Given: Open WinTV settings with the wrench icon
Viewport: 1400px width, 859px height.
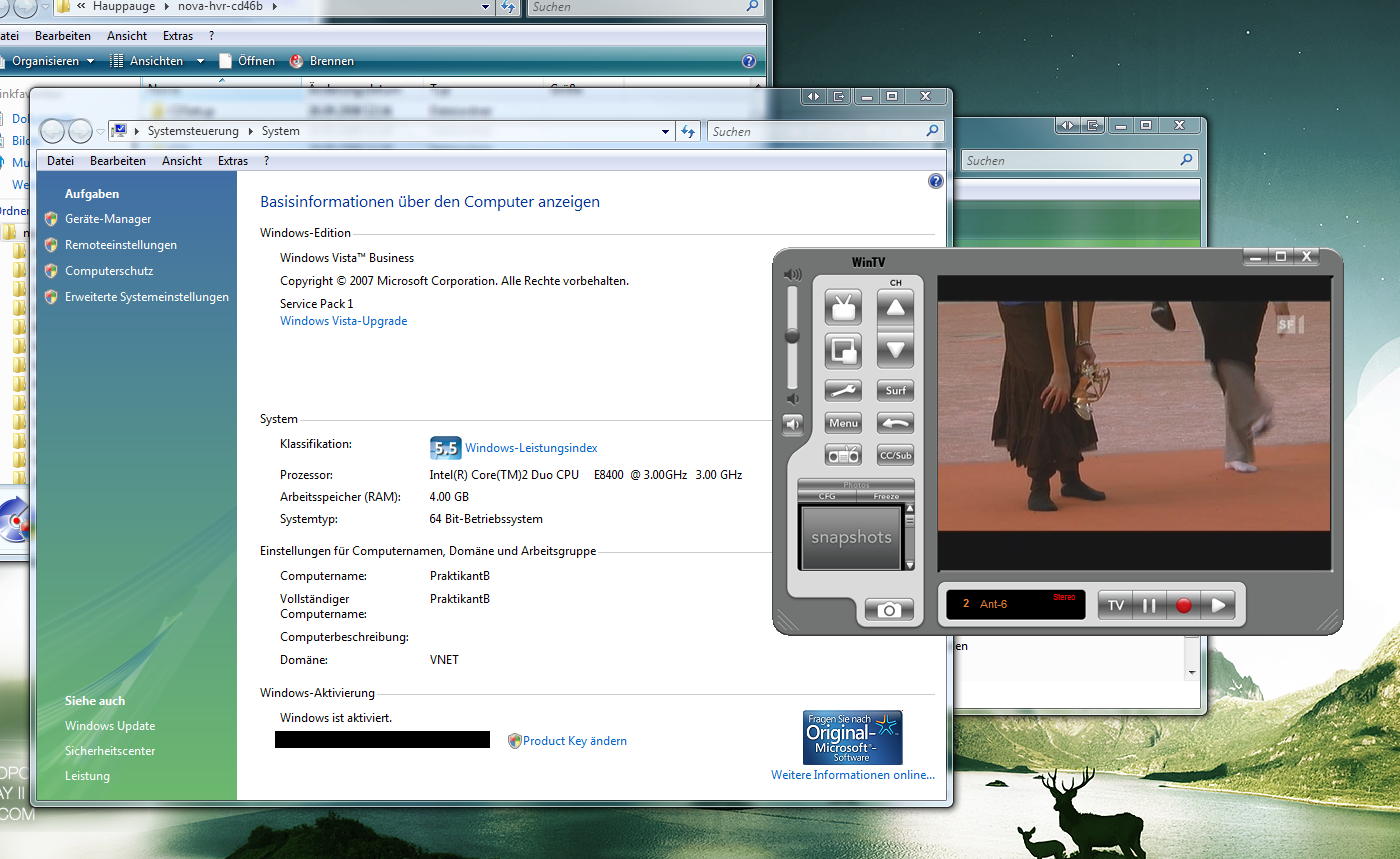Looking at the screenshot, I should tap(843, 390).
